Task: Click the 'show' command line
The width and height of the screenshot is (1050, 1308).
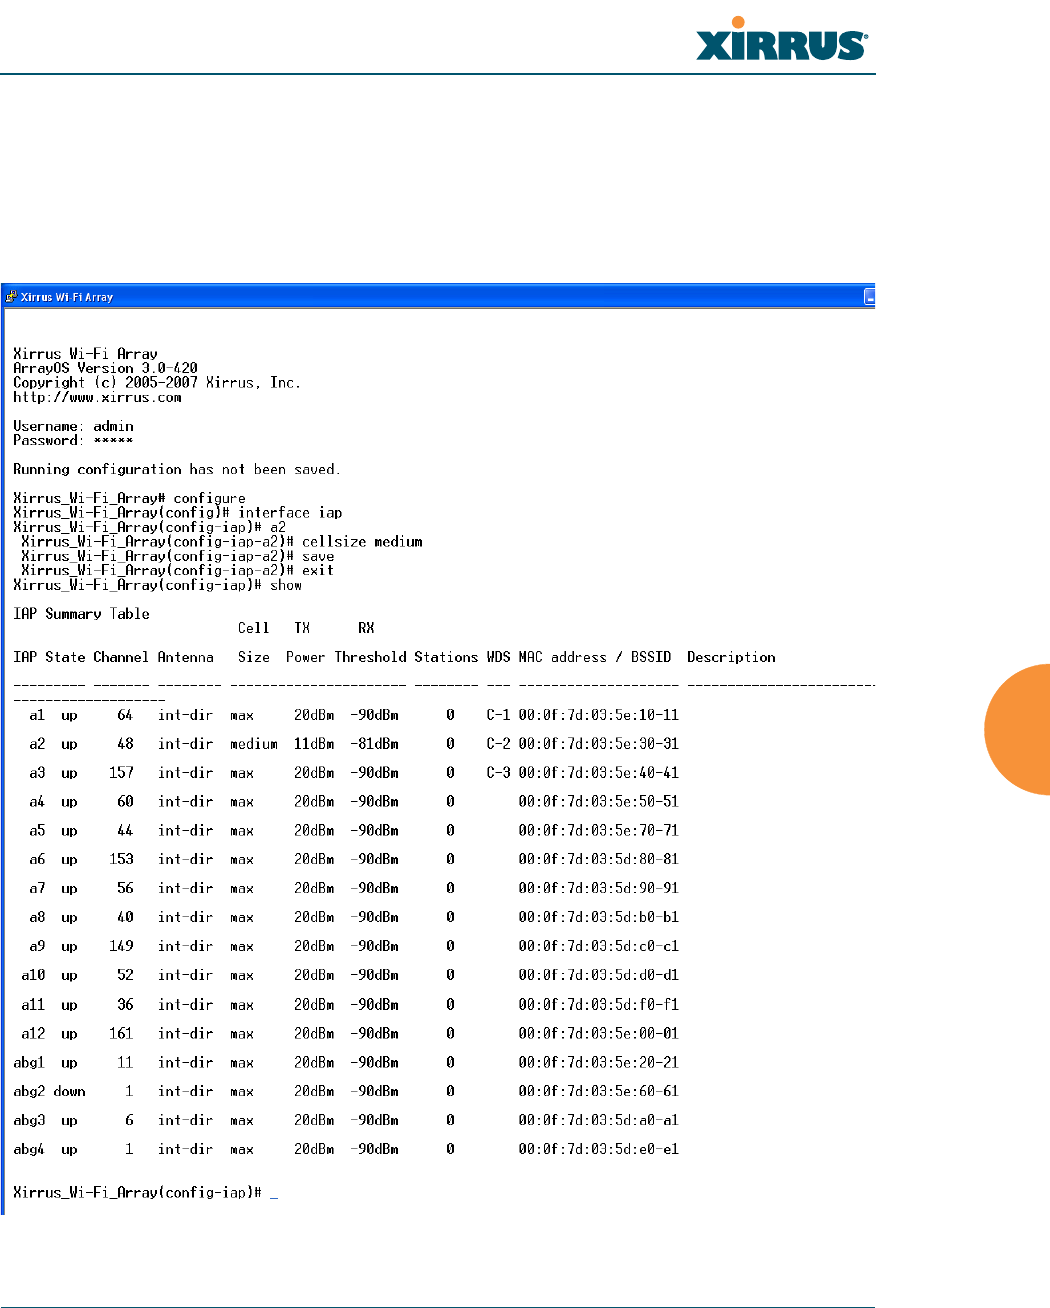Action: coord(157,585)
